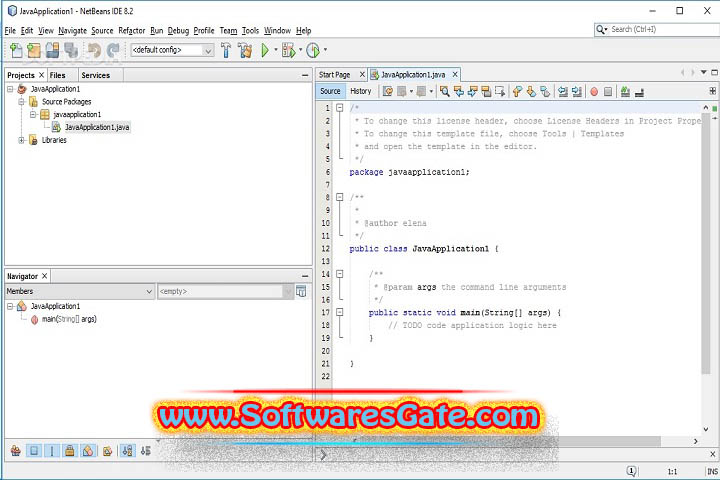Click the Next Bookmark icon
This screenshot has height=480, width=720.
(x=531, y=91)
